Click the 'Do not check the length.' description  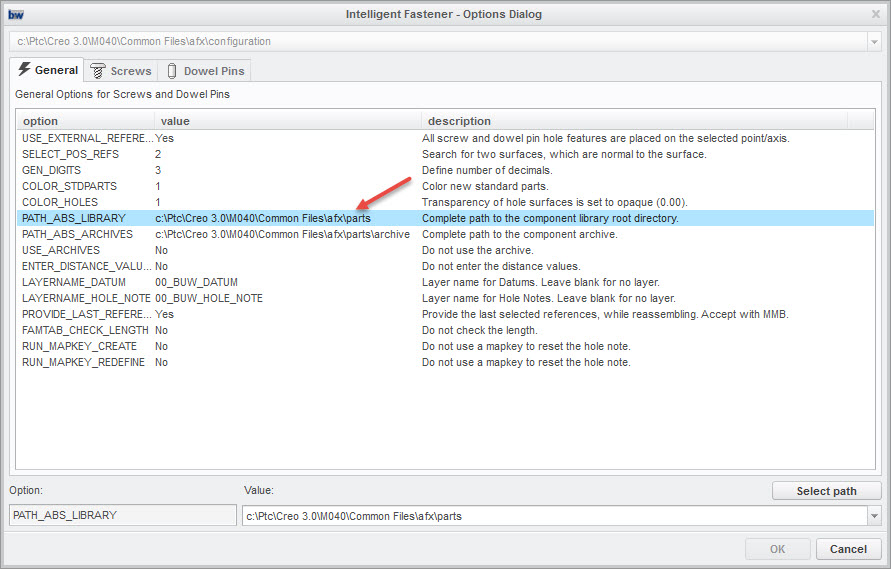click(480, 330)
